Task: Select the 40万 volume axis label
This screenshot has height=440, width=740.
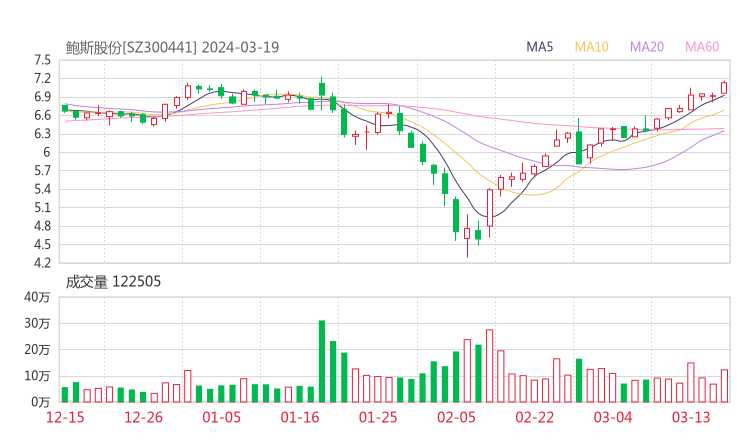Action: (x=39, y=297)
